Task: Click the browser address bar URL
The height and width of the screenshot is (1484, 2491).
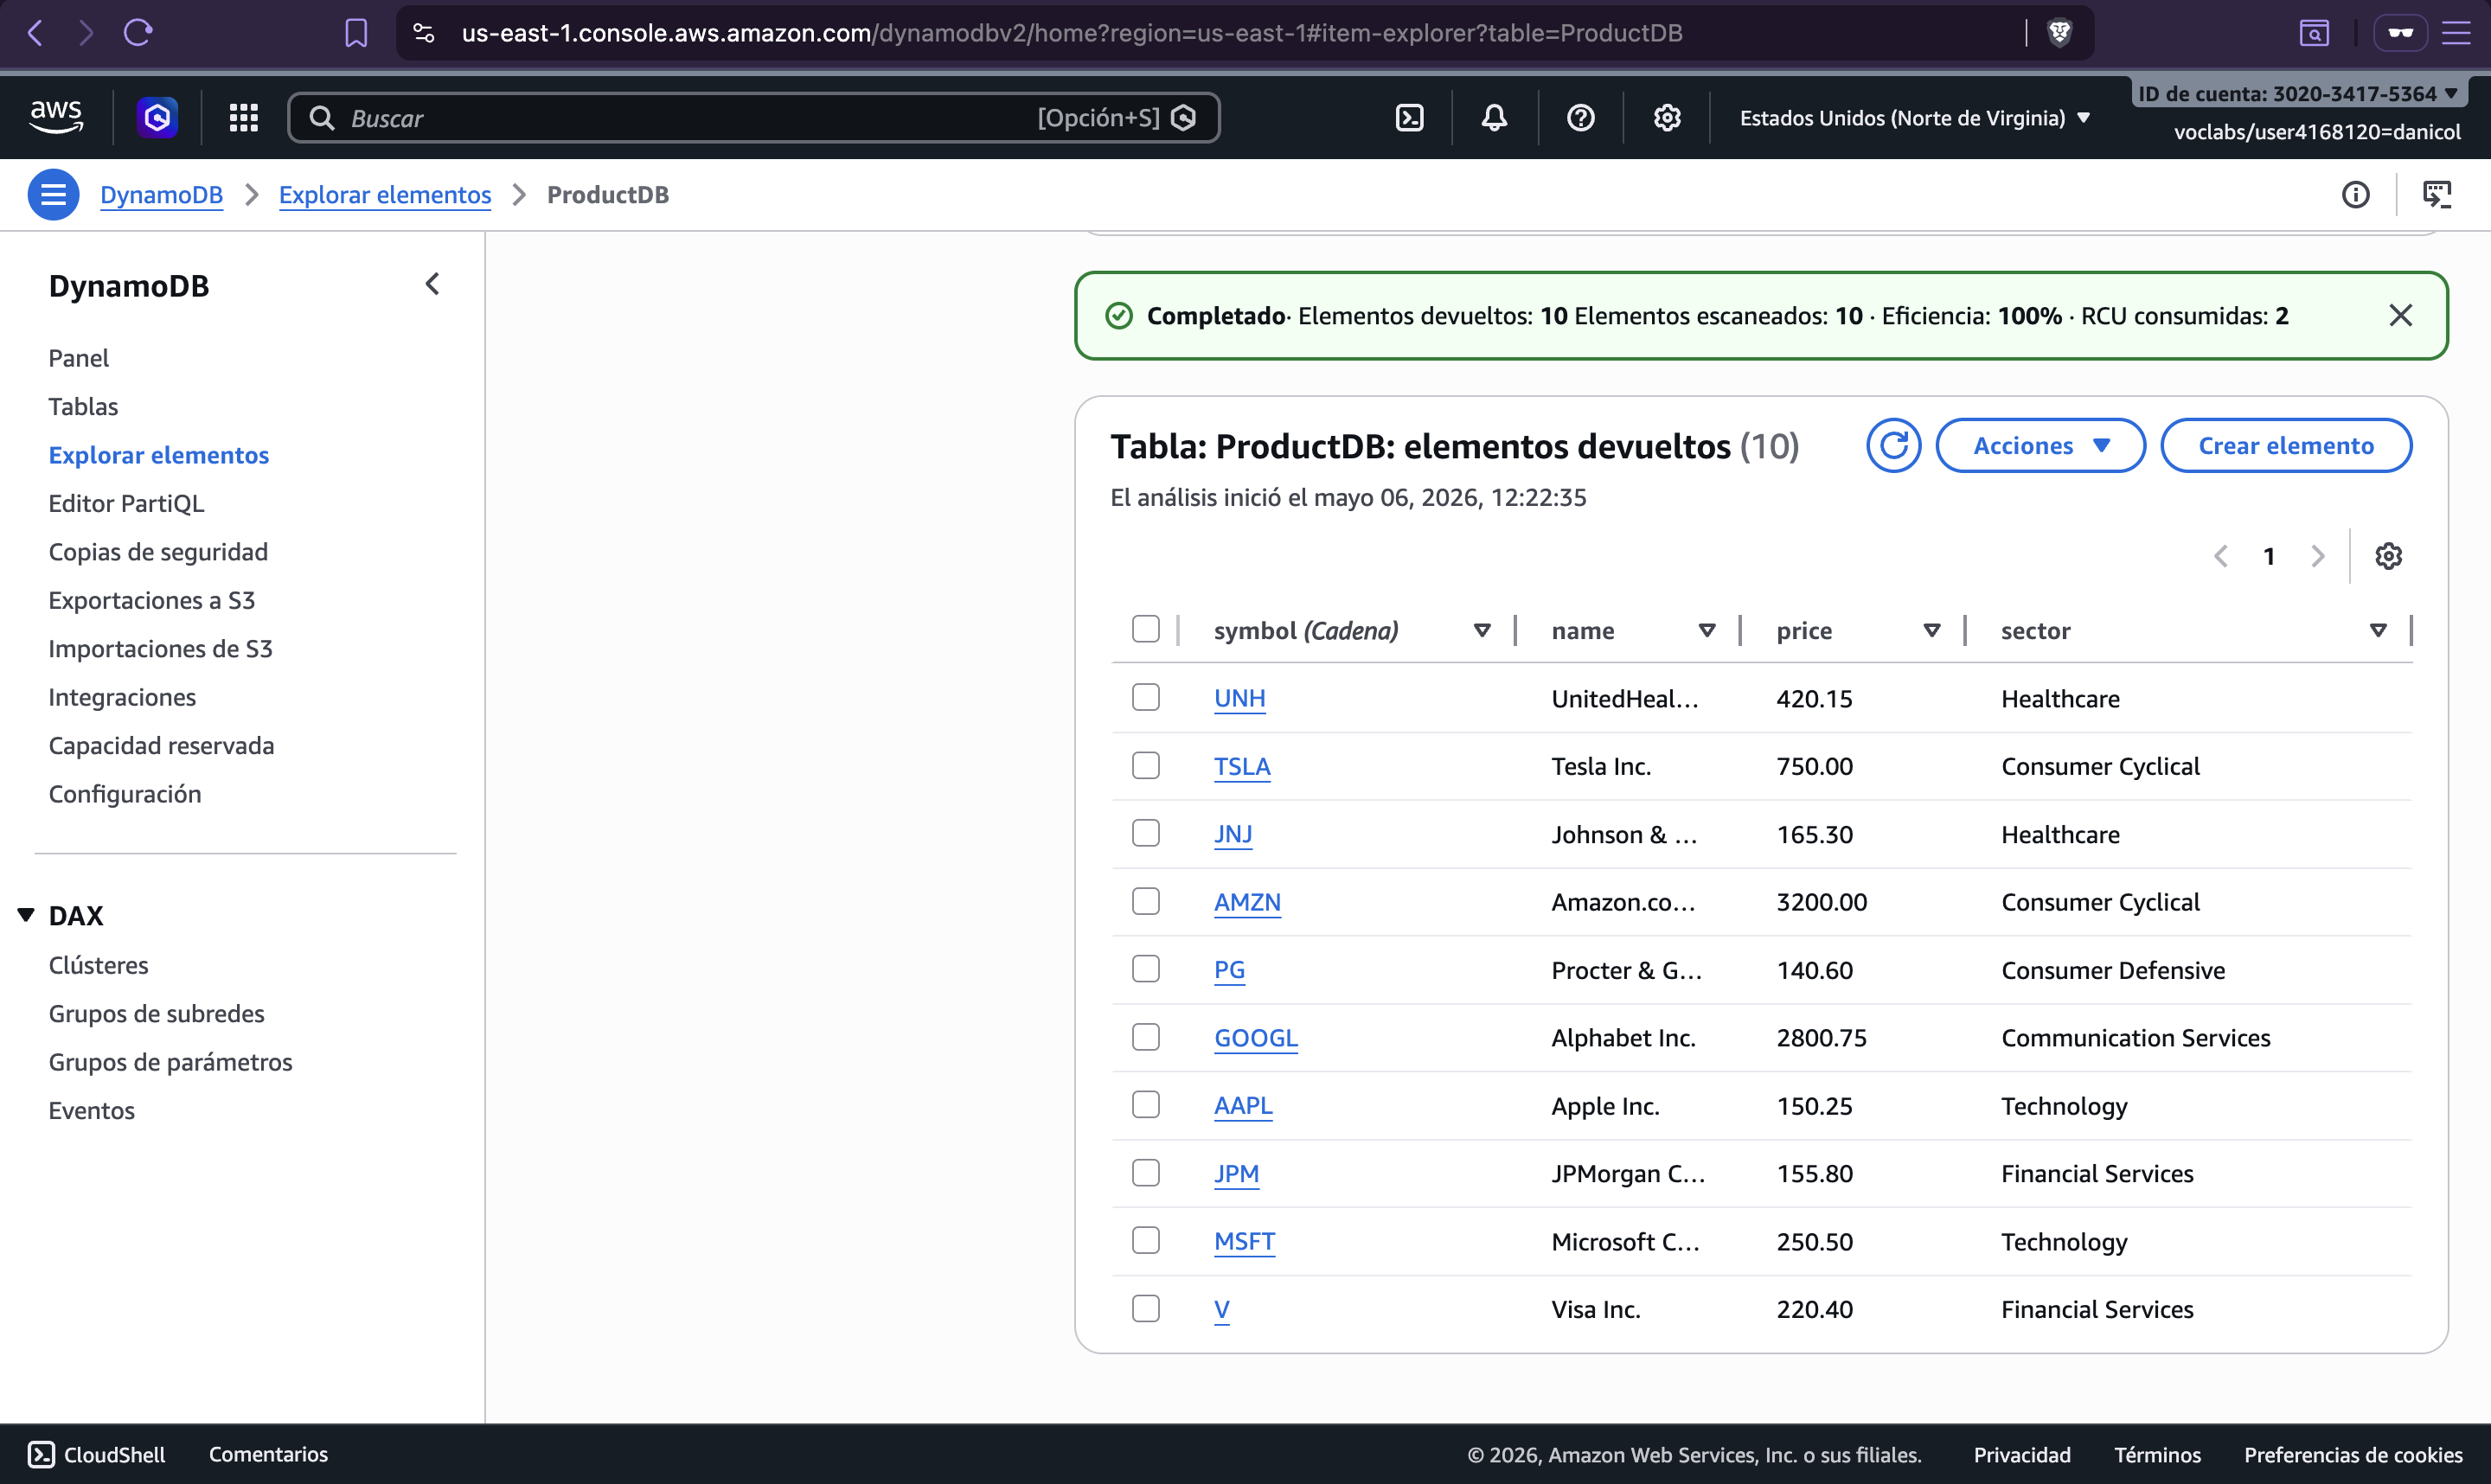Action: pyautogui.click(x=1071, y=33)
